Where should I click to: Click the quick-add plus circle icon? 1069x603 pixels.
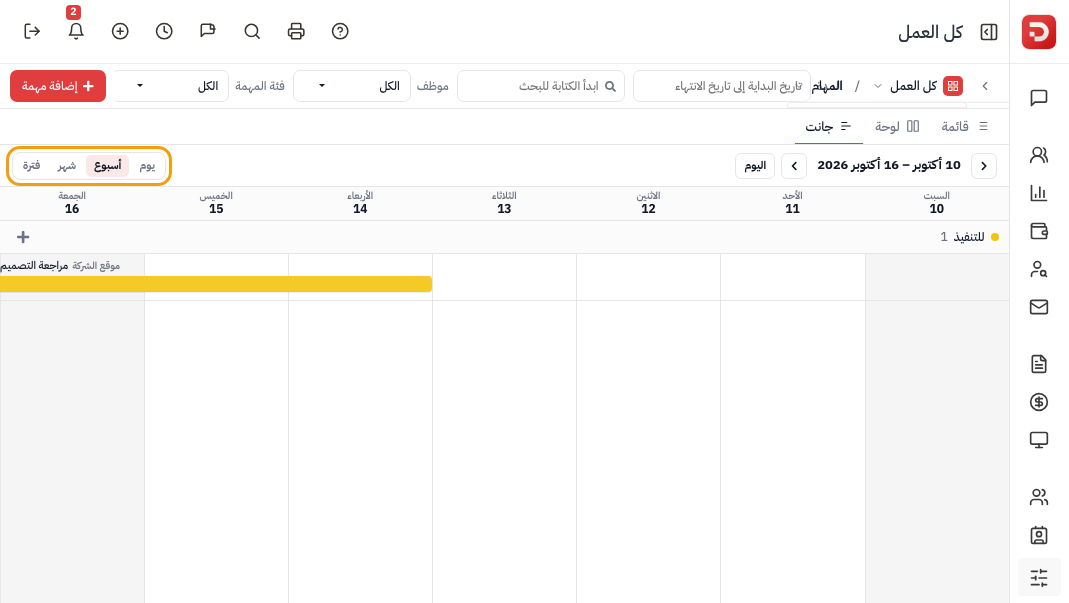tap(120, 31)
